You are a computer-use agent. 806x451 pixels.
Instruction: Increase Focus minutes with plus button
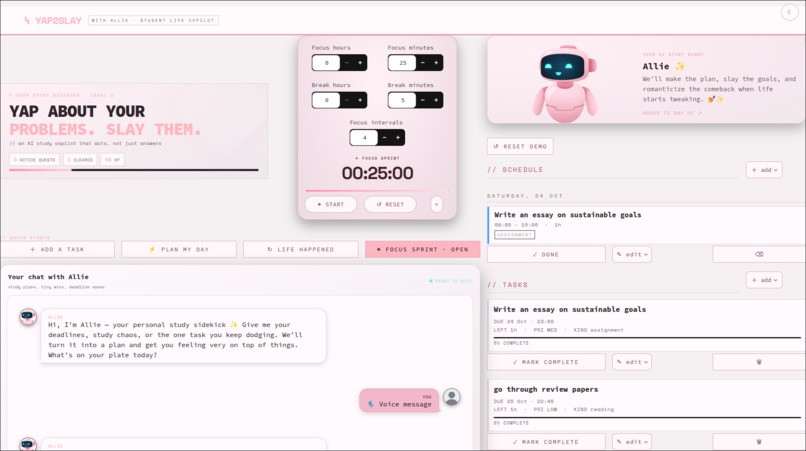pyautogui.click(x=436, y=63)
